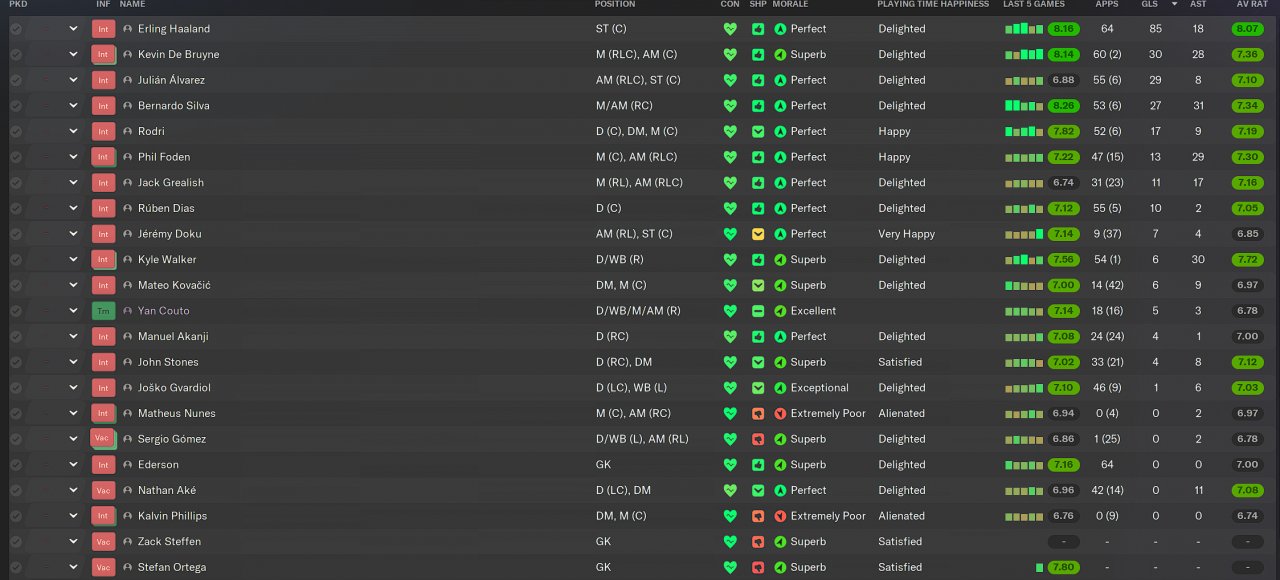
Task: Click the player profile icon beside Phil Foden
Action: click(x=127, y=157)
